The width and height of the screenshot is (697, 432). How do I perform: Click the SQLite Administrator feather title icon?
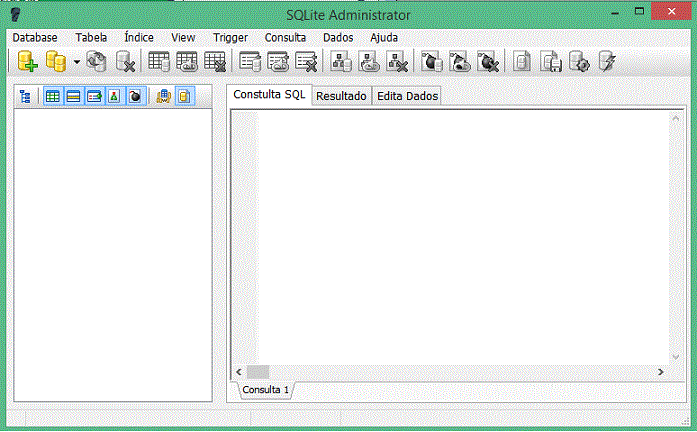coord(16,15)
